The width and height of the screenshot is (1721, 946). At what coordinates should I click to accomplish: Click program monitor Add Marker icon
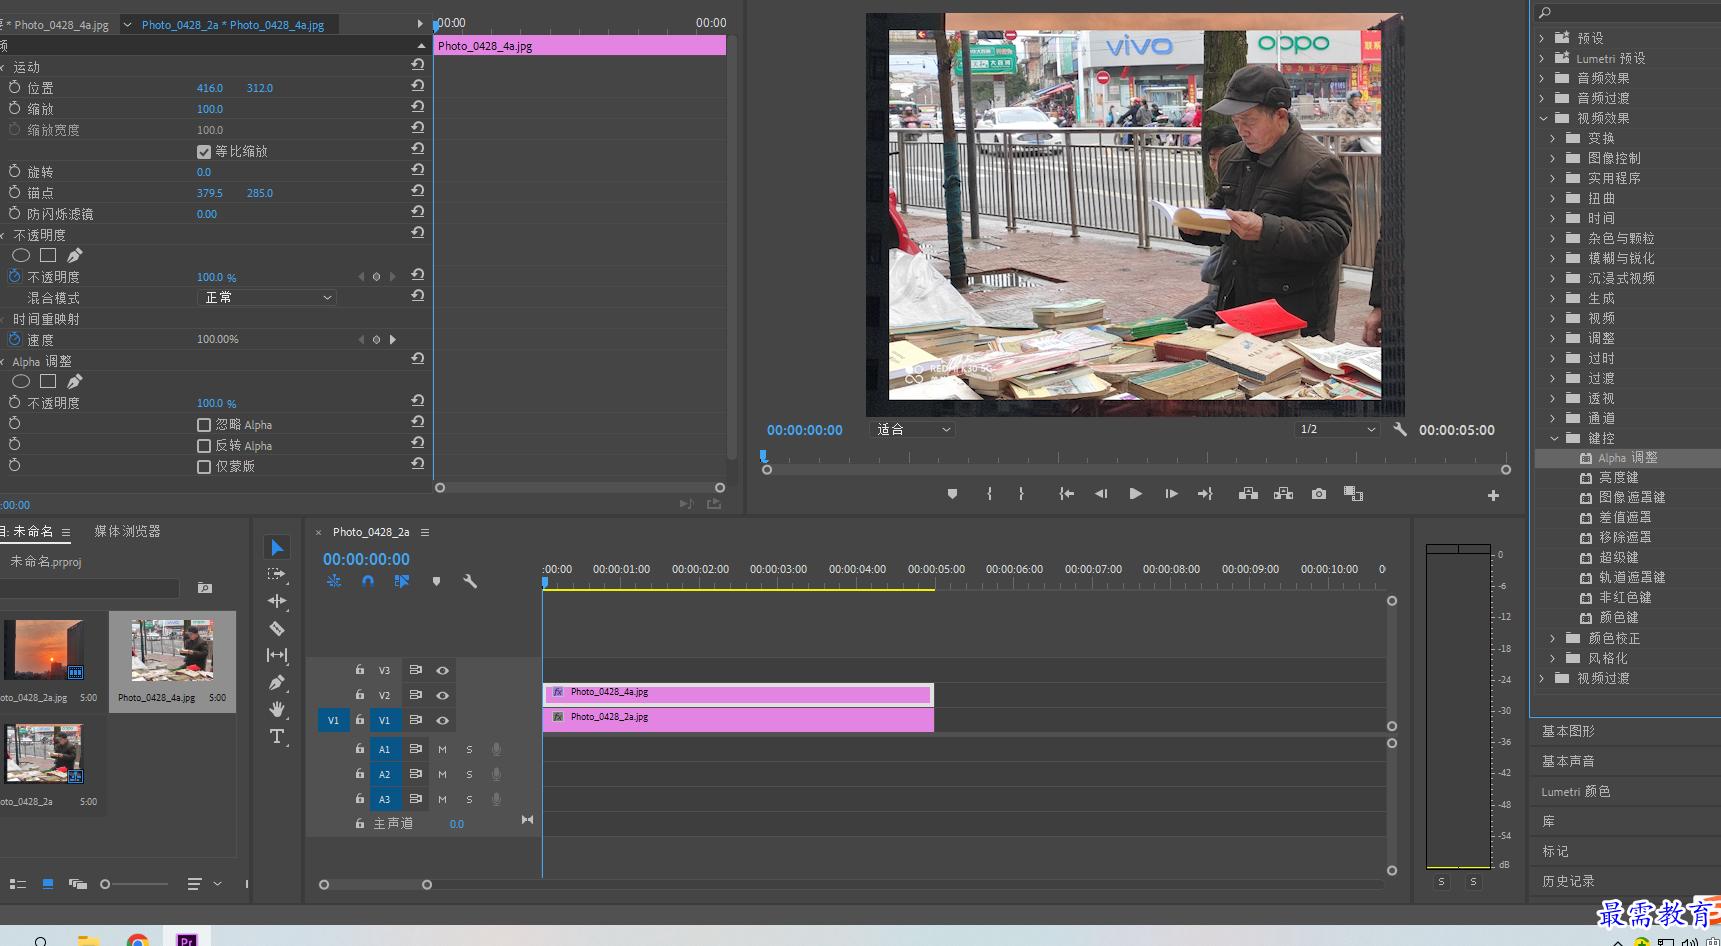point(952,494)
